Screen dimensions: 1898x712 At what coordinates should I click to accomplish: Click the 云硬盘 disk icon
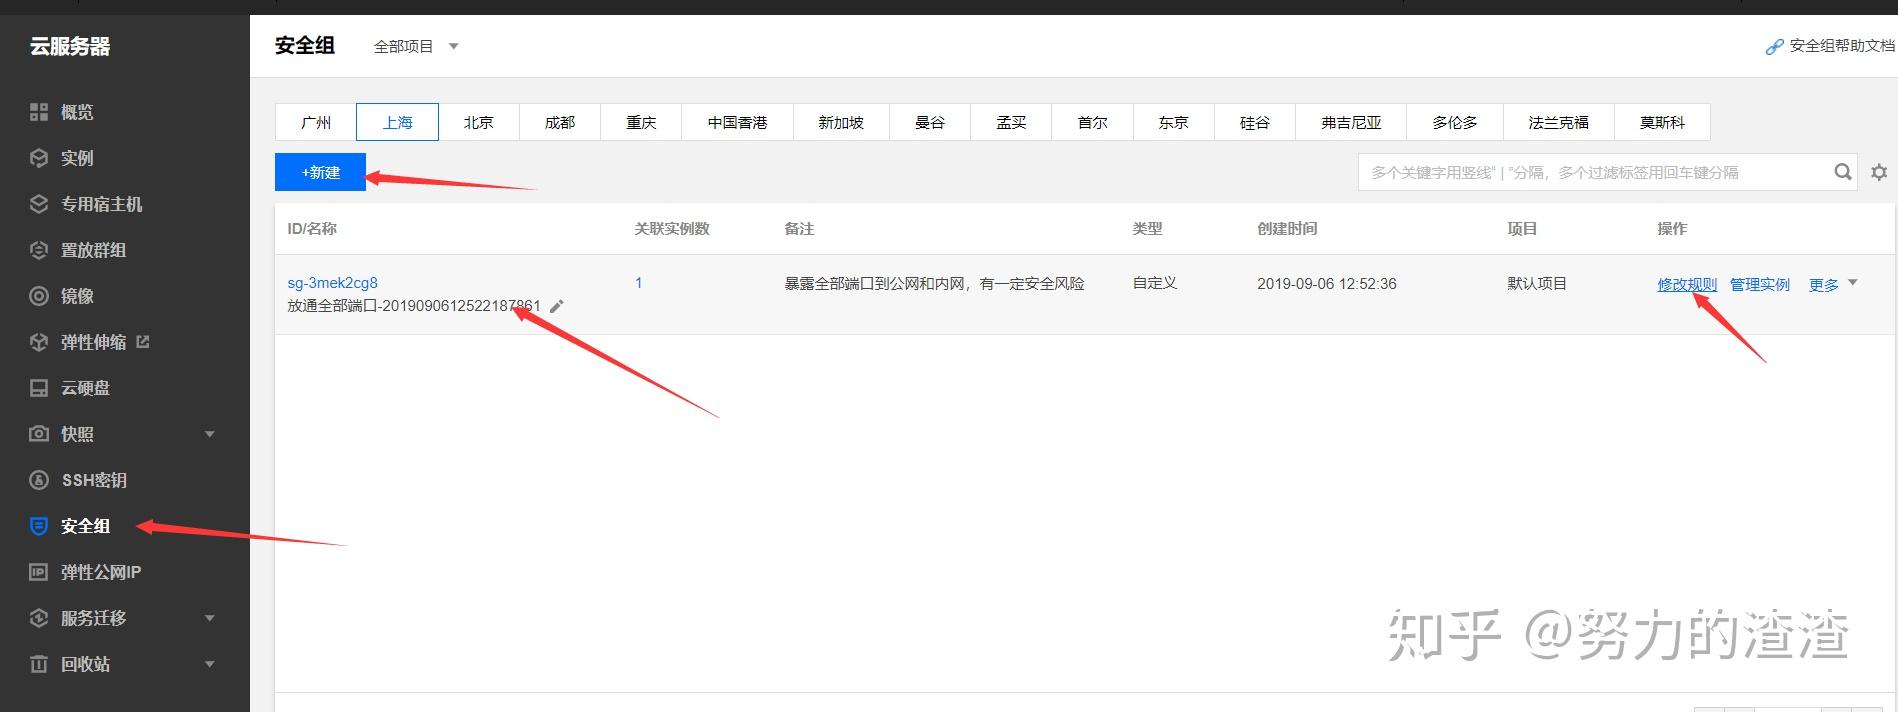[x=39, y=388]
